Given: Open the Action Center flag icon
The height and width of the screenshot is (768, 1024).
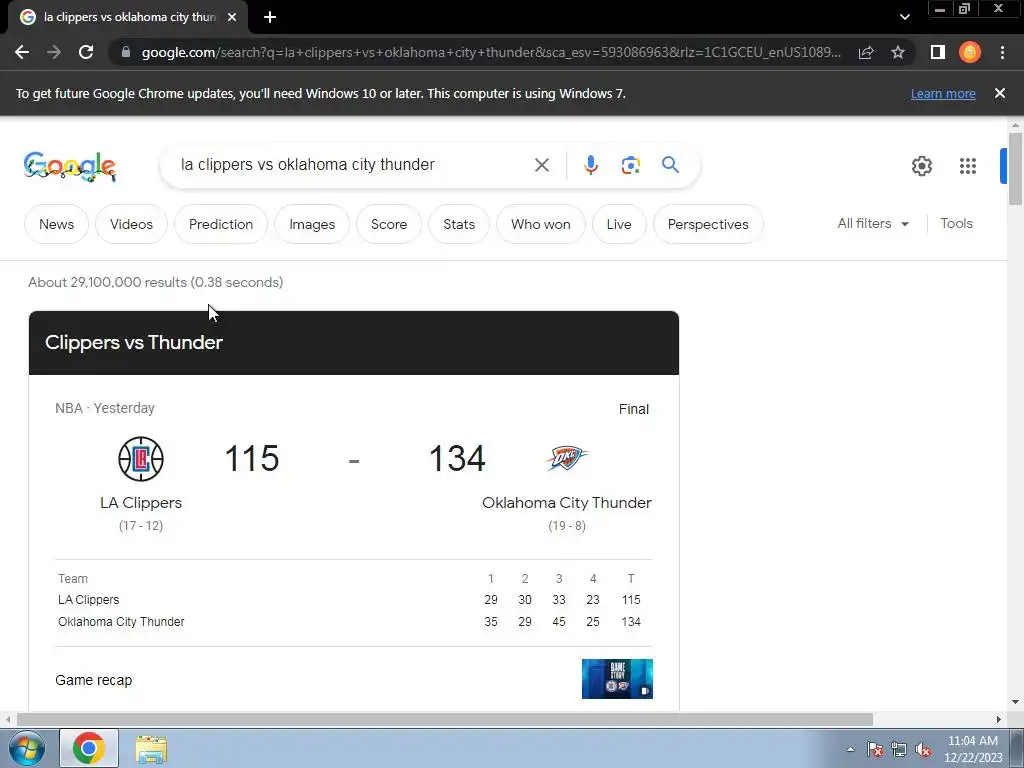Looking at the screenshot, I should coord(875,749).
